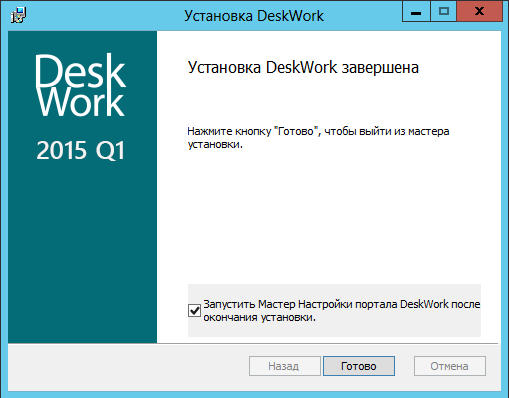Image resolution: width=509 pixels, height=398 pixels.
Task: Click the Отмена button
Action: click(450, 366)
